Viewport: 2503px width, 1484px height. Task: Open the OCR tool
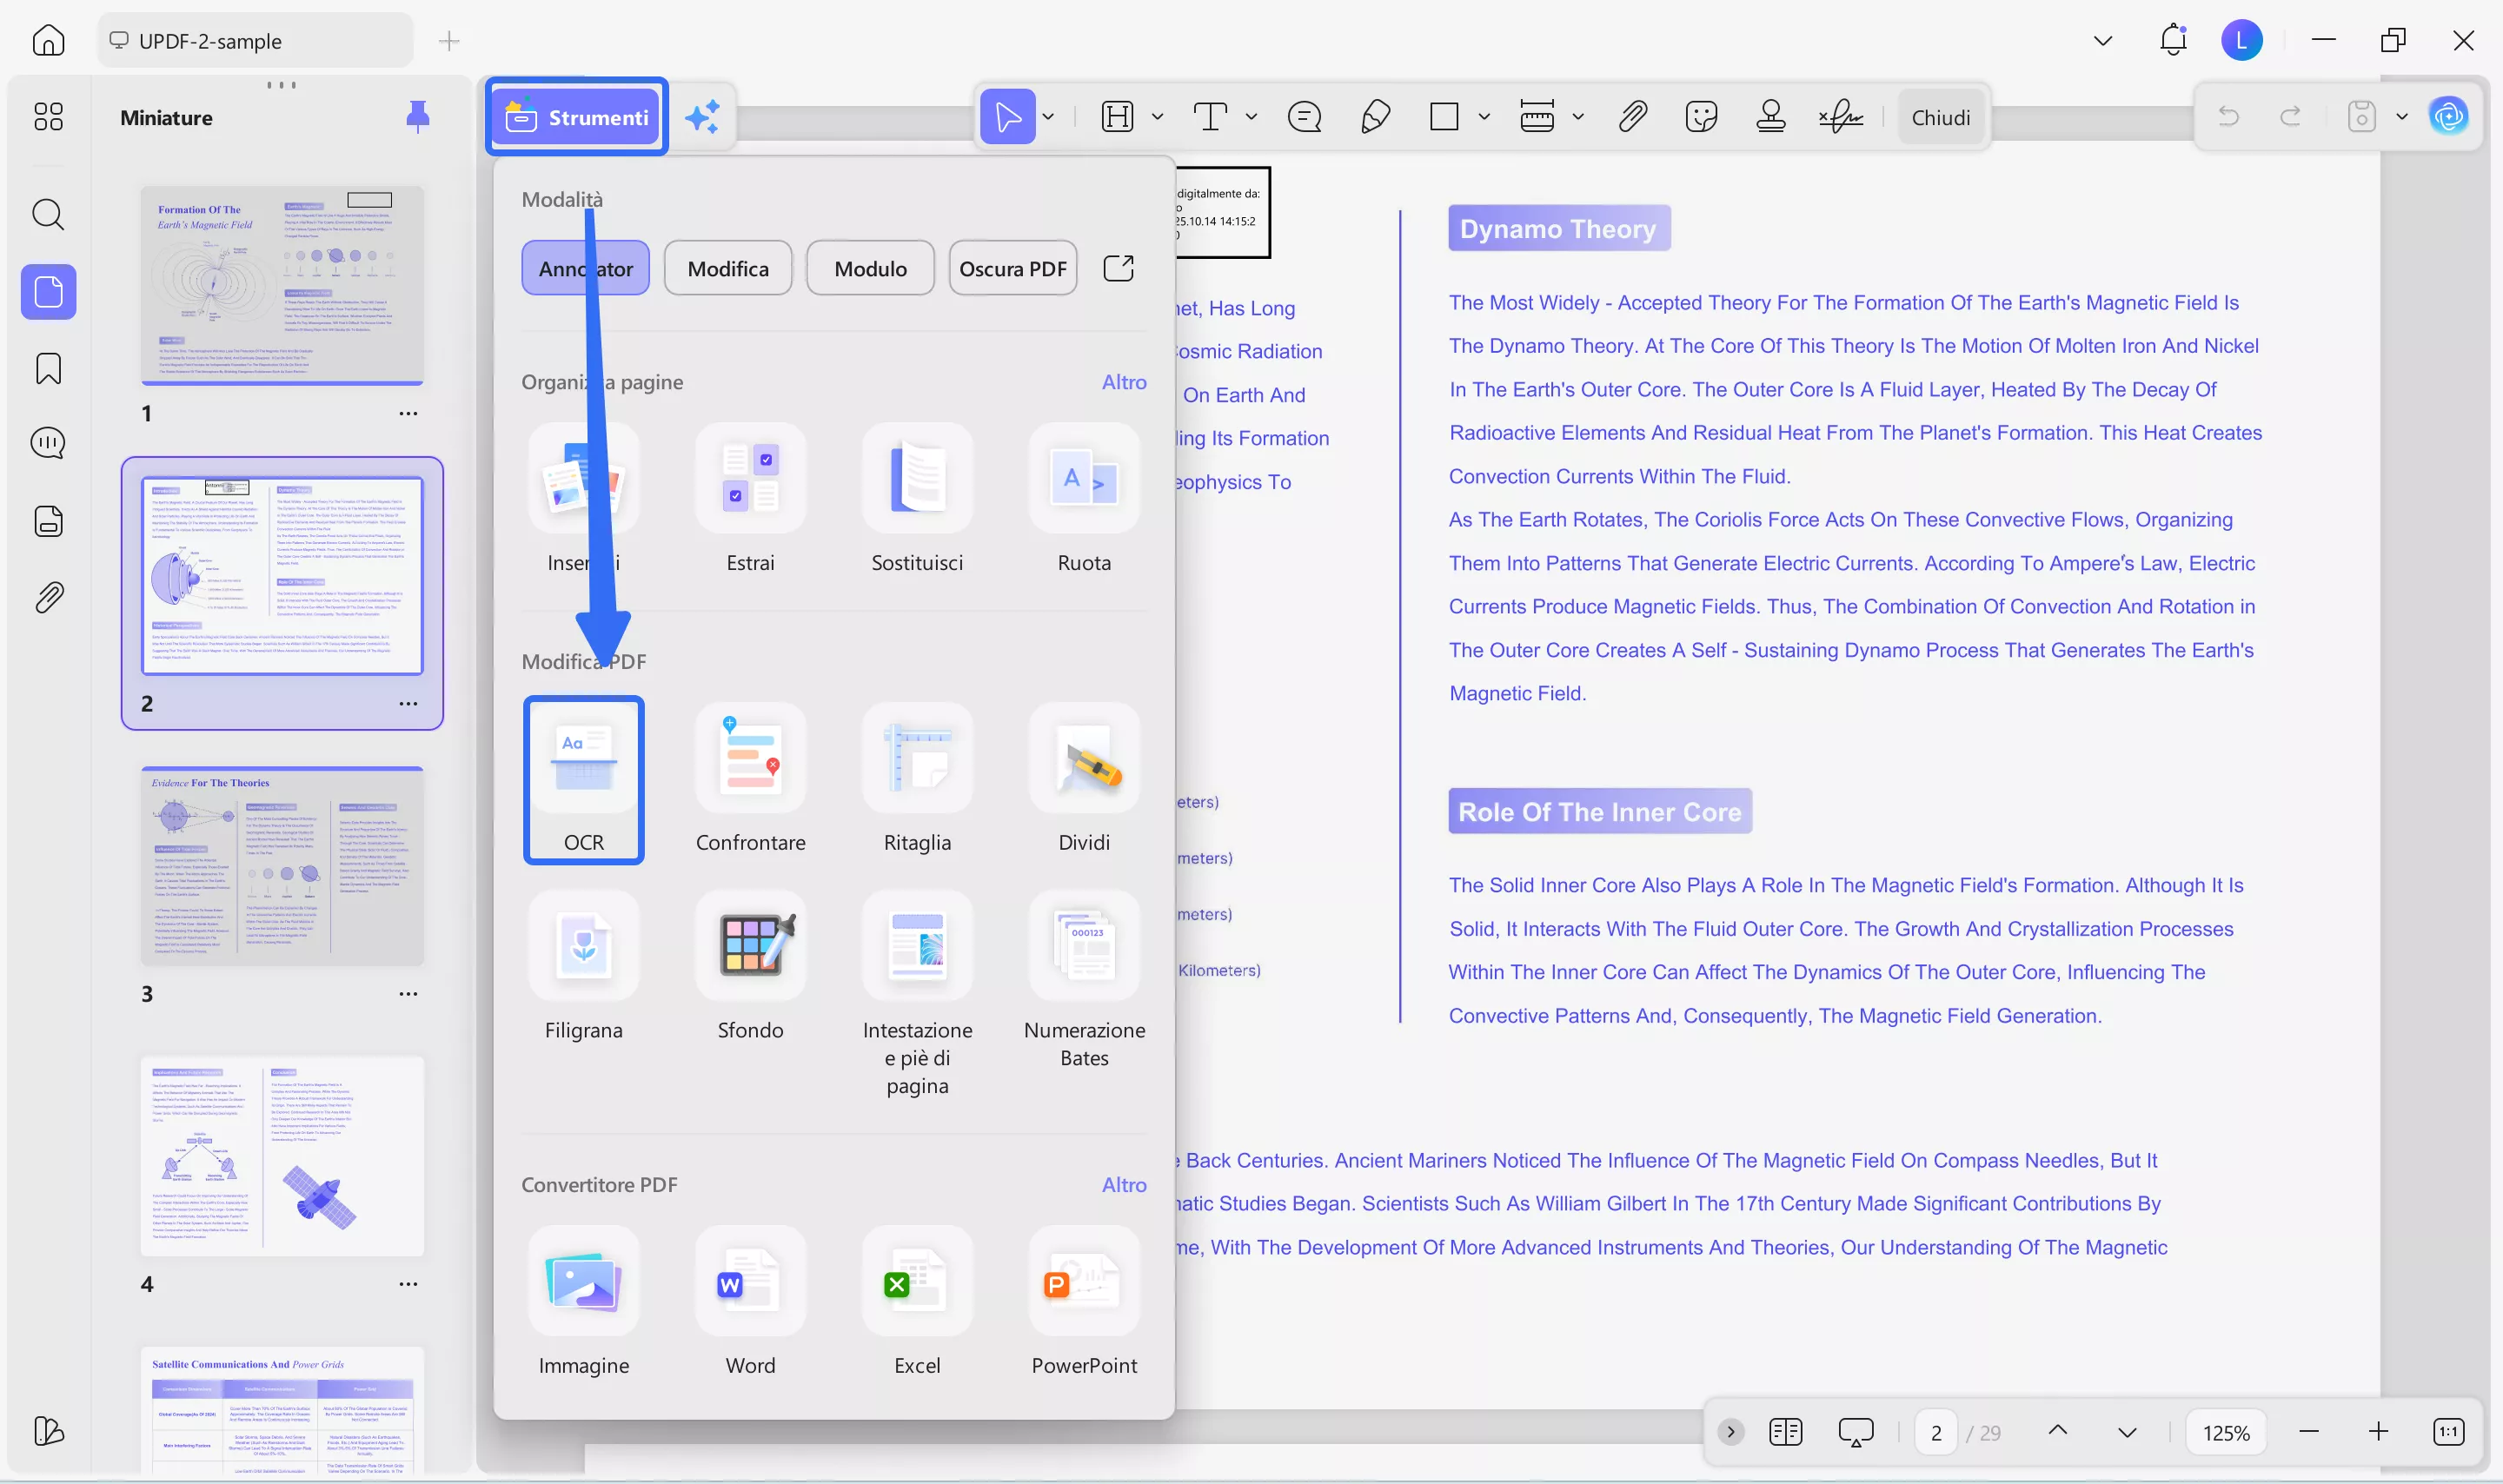click(x=583, y=779)
